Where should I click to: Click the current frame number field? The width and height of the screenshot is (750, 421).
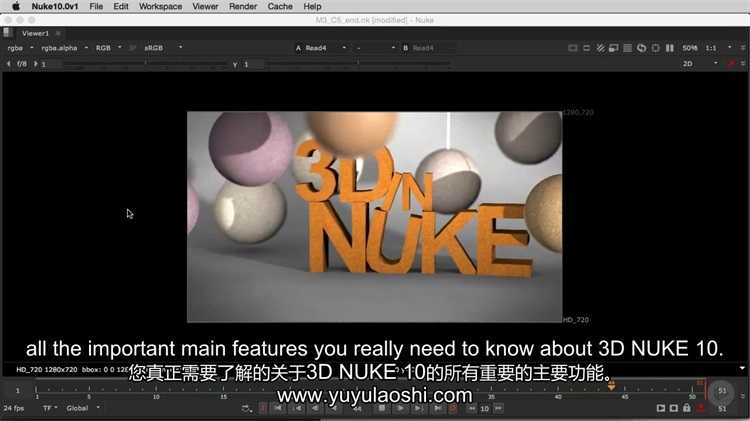tap(357, 409)
